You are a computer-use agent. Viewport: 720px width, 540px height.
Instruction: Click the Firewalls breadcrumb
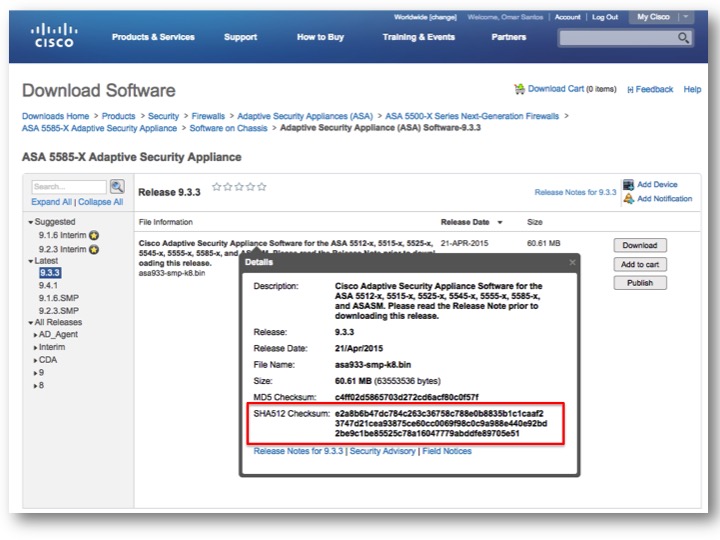coord(208,116)
